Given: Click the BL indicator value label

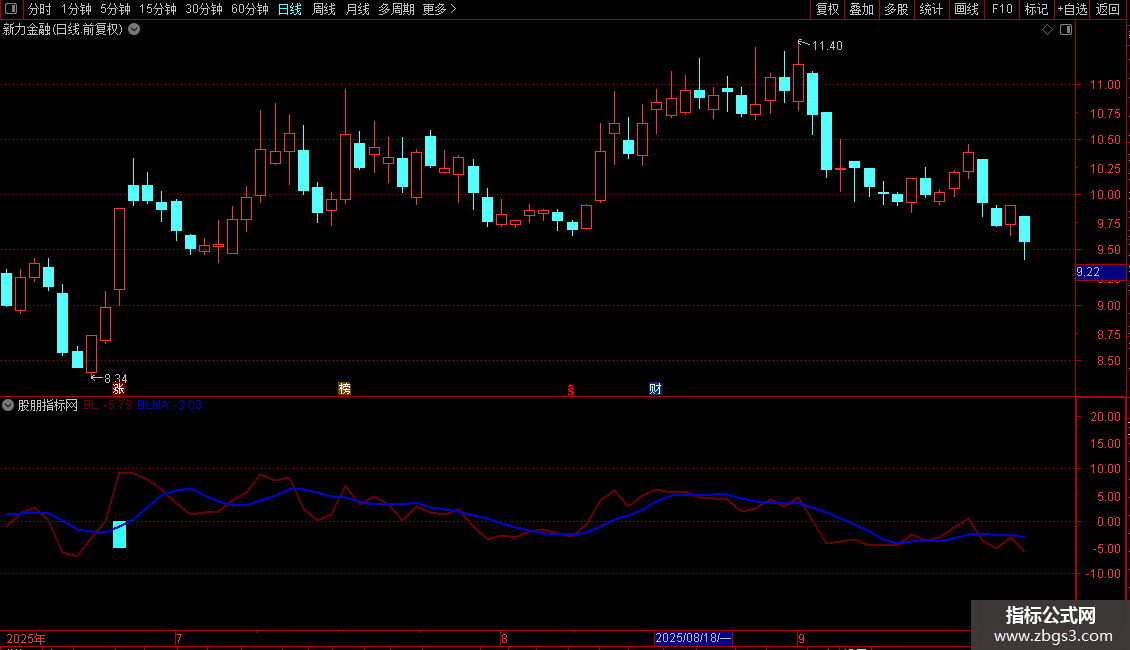Looking at the screenshot, I should pyautogui.click(x=107, y=405).
